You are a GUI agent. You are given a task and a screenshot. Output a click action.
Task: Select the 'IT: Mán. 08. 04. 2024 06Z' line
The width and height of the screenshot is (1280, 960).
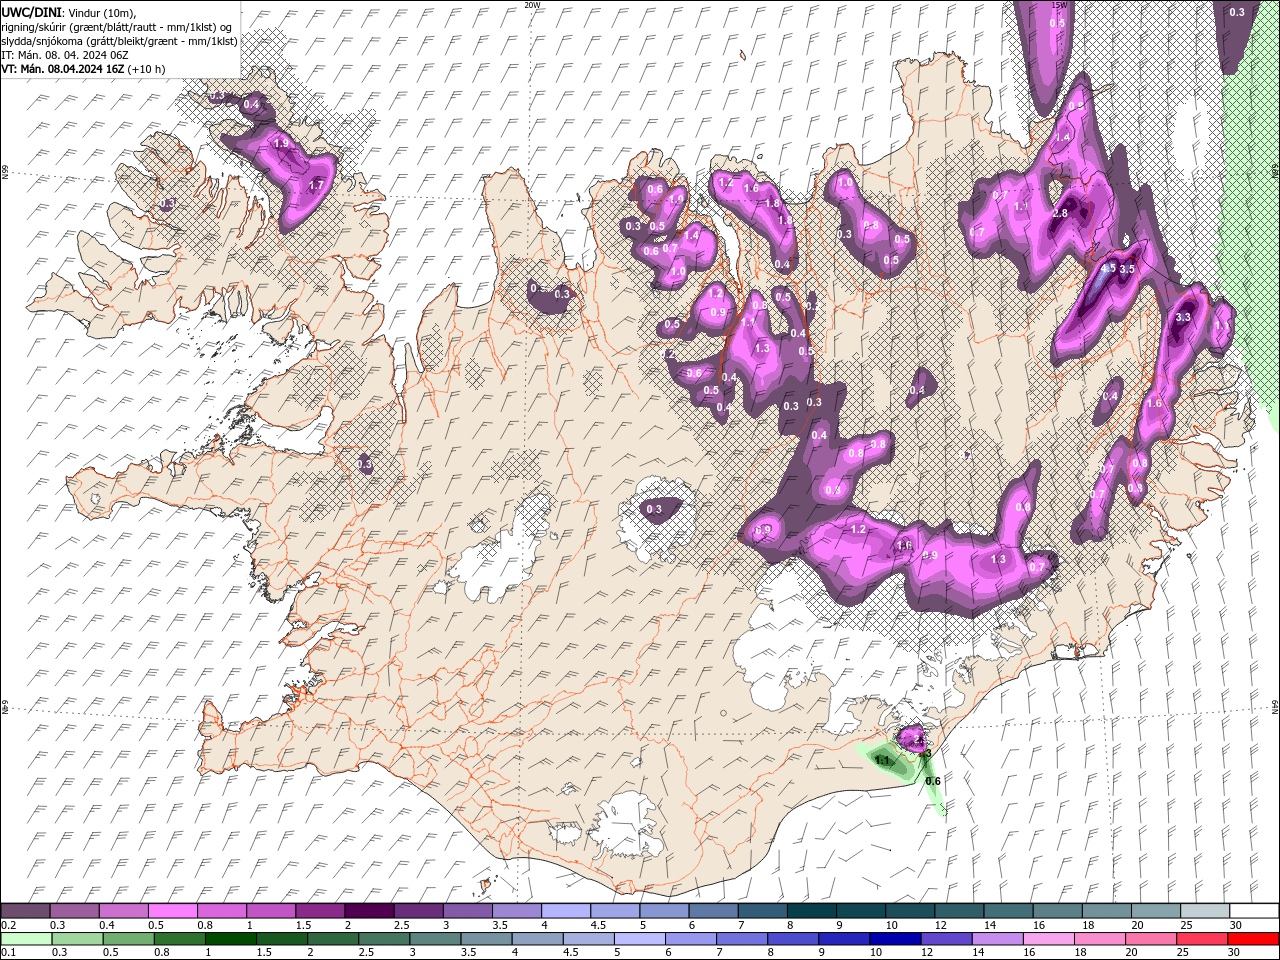coord(63,55)
